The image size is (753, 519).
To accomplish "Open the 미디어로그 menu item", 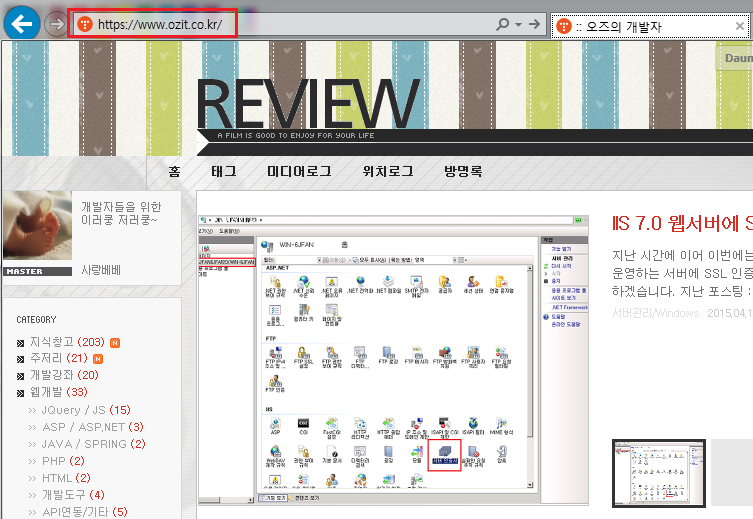I will pos(299,171).
